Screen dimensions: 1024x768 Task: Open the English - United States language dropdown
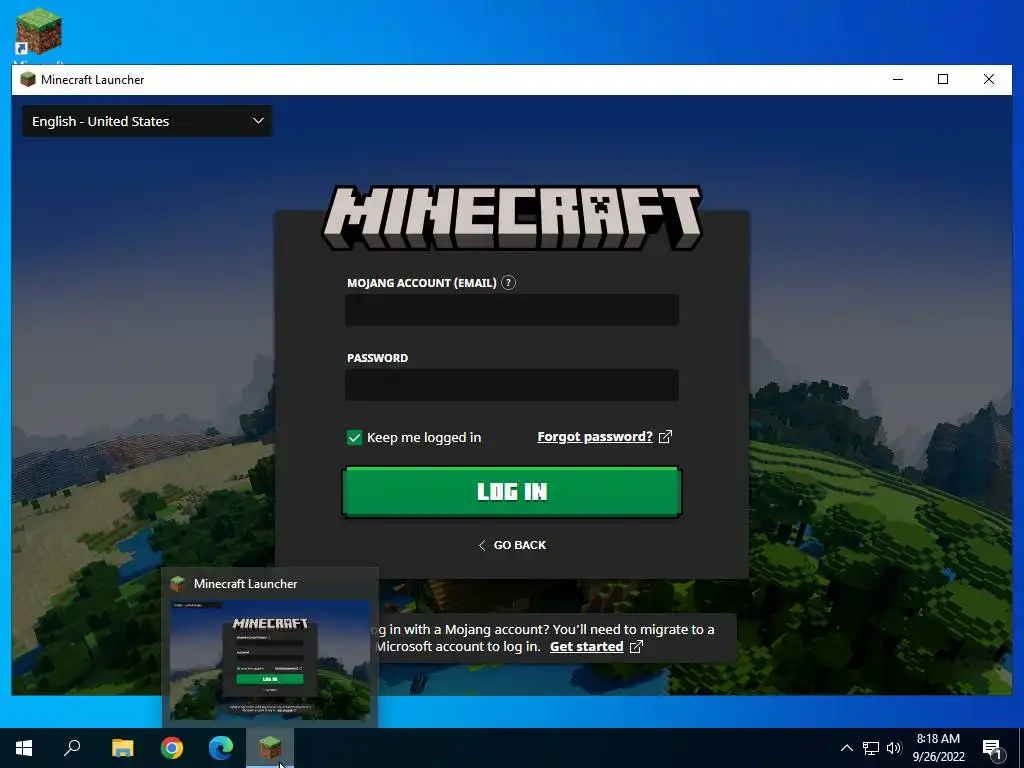pyautogui.click(x=147, y=121)
